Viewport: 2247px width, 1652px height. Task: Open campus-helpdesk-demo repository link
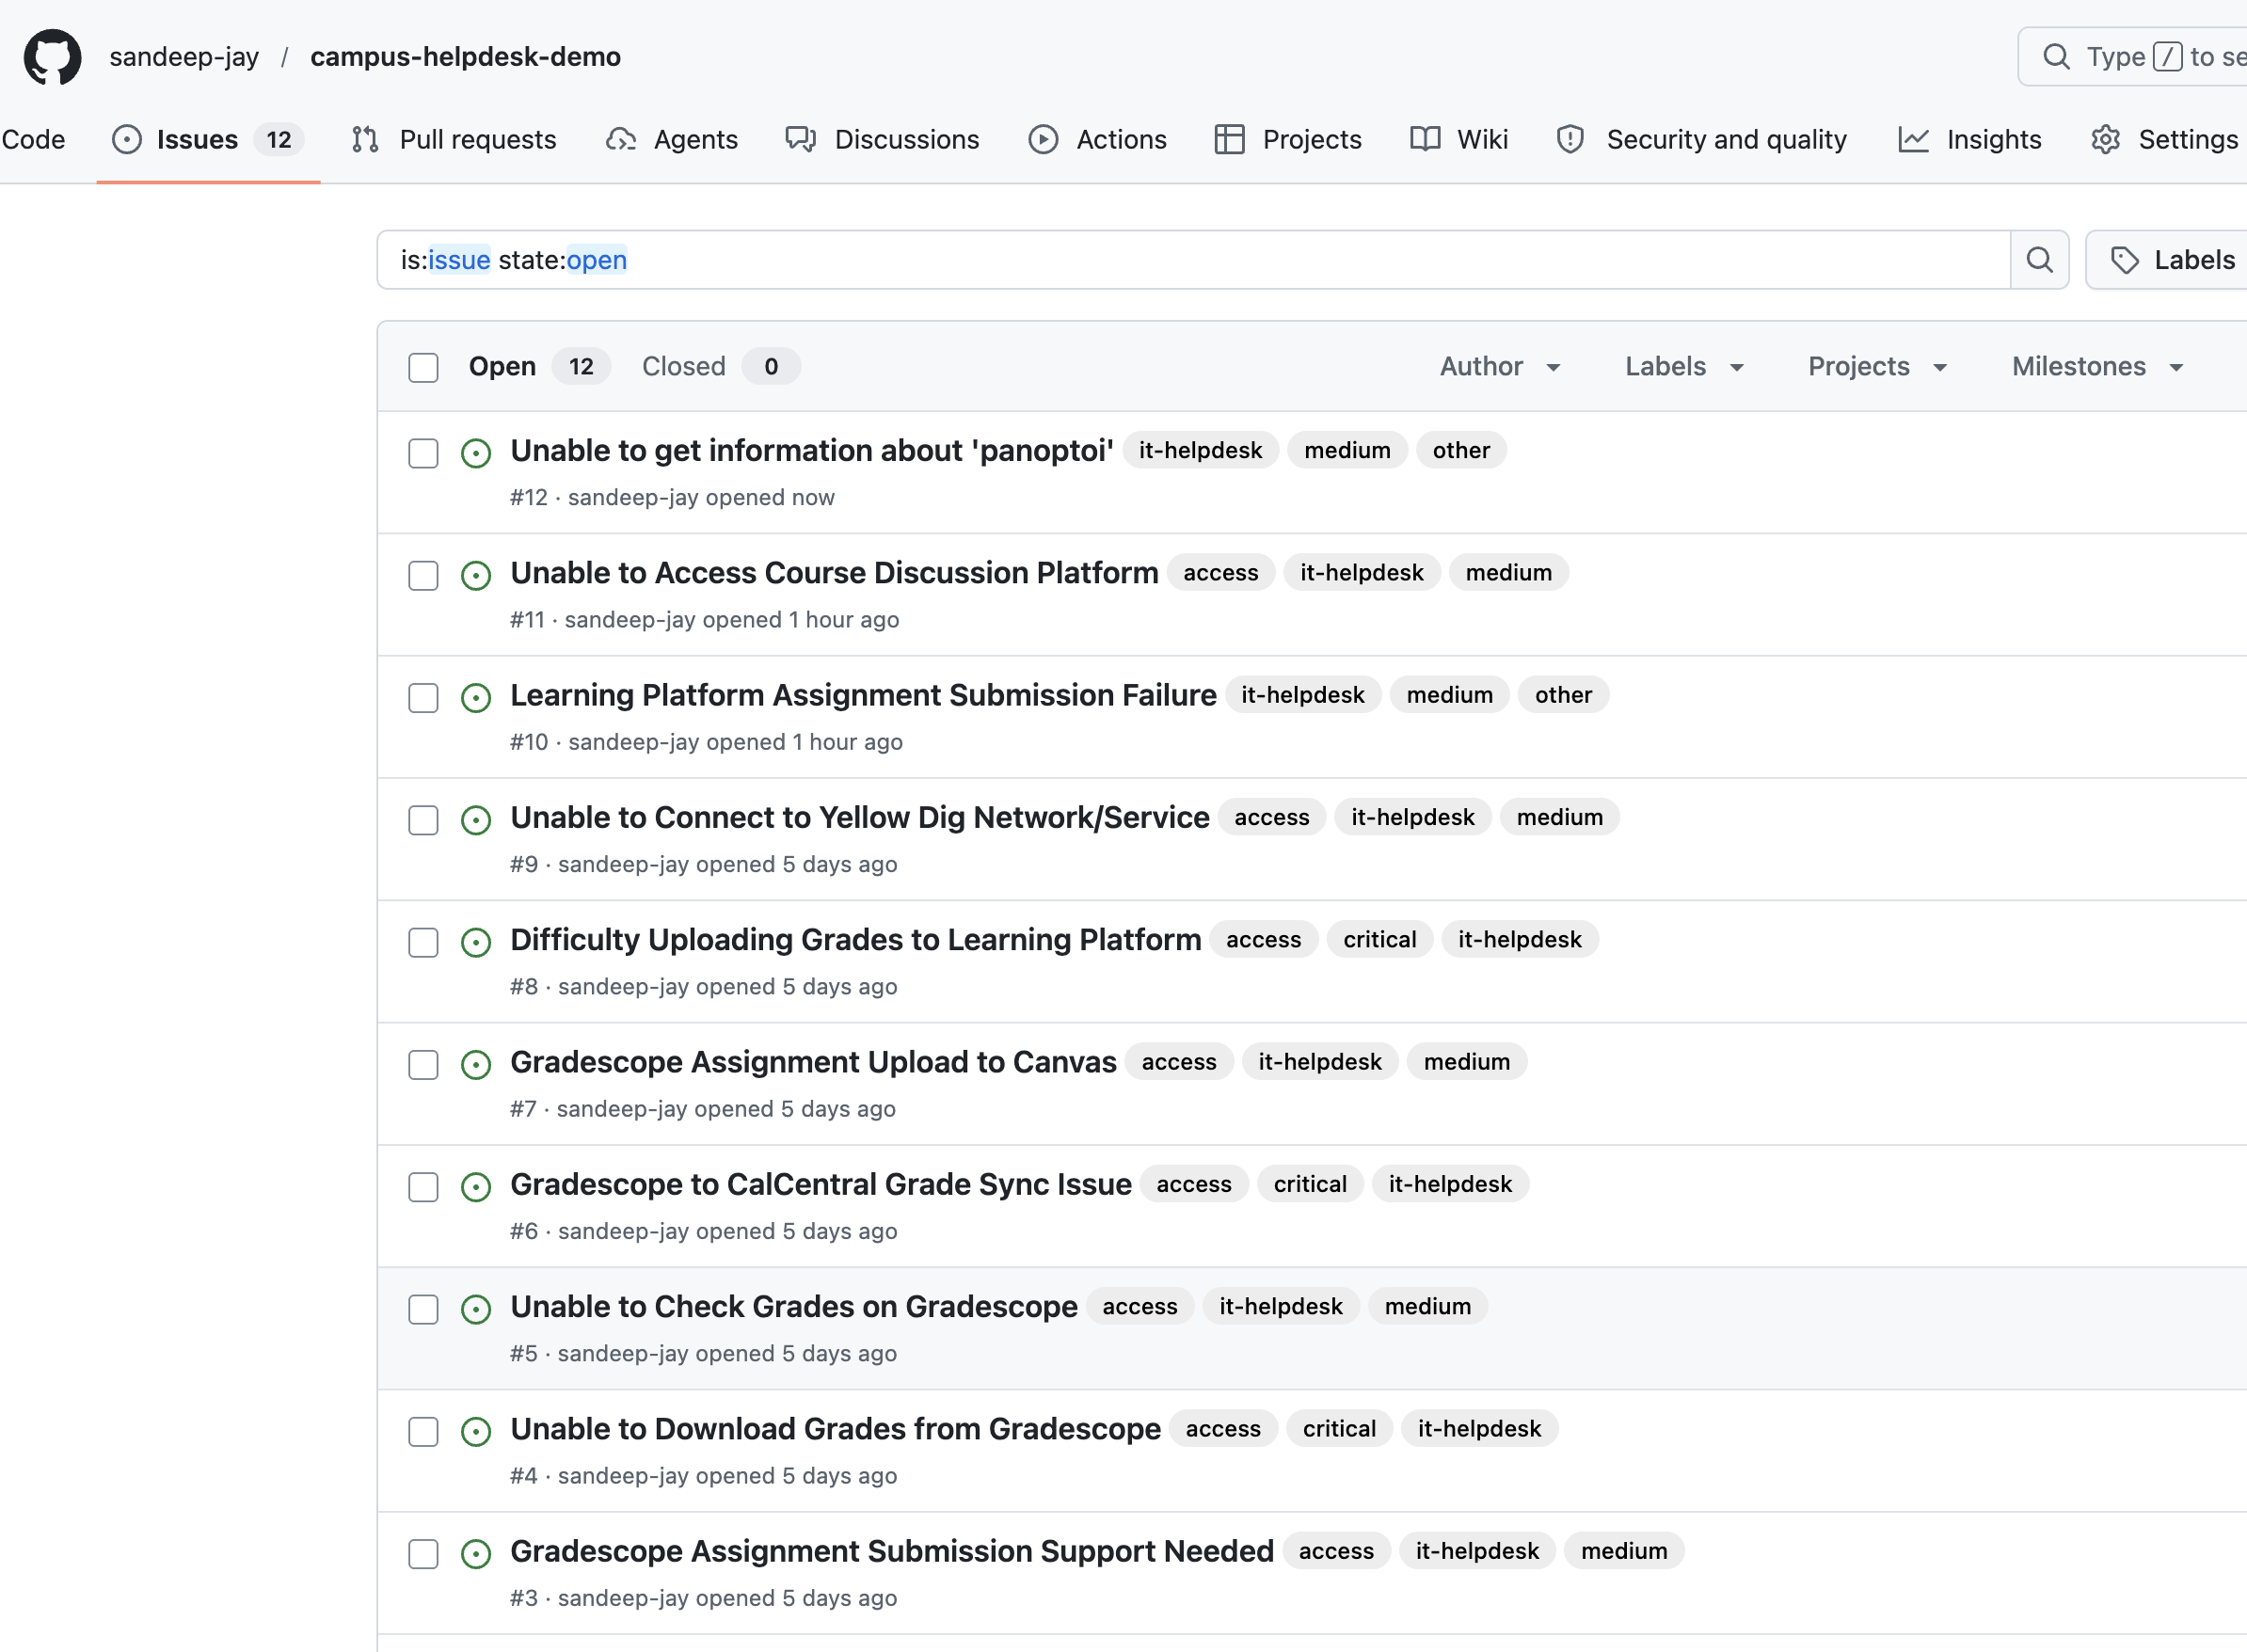point(465,57)
